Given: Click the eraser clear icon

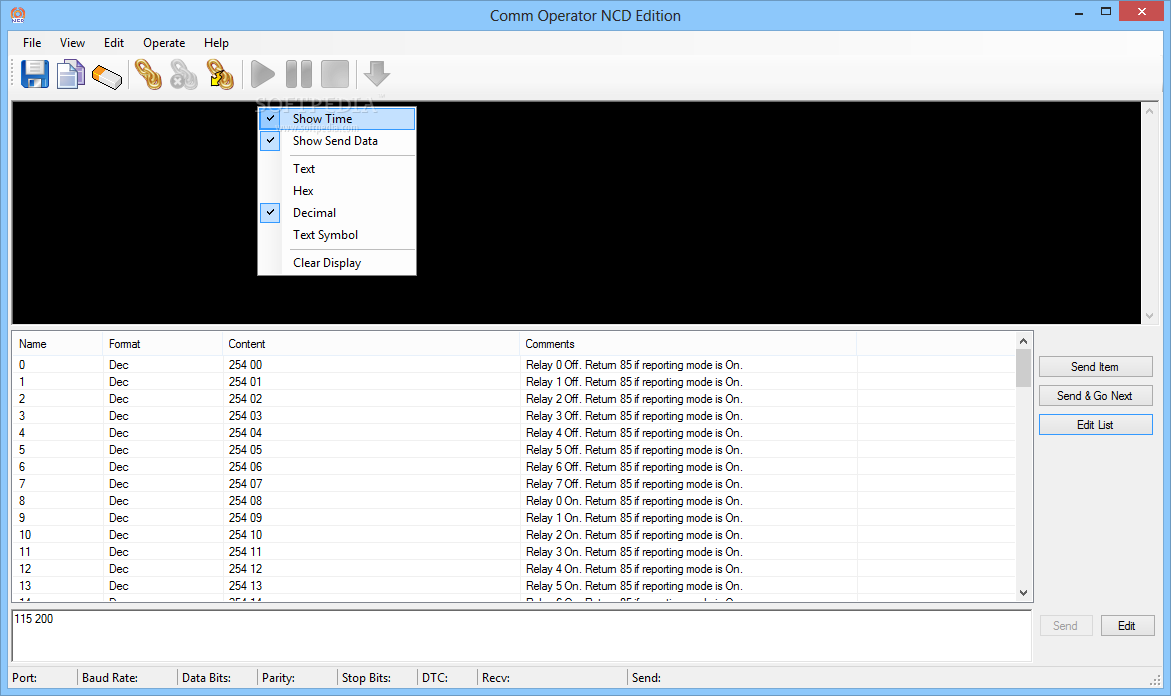Looking at the screenshot, I should pyautogui.click(x=107, y=76).
